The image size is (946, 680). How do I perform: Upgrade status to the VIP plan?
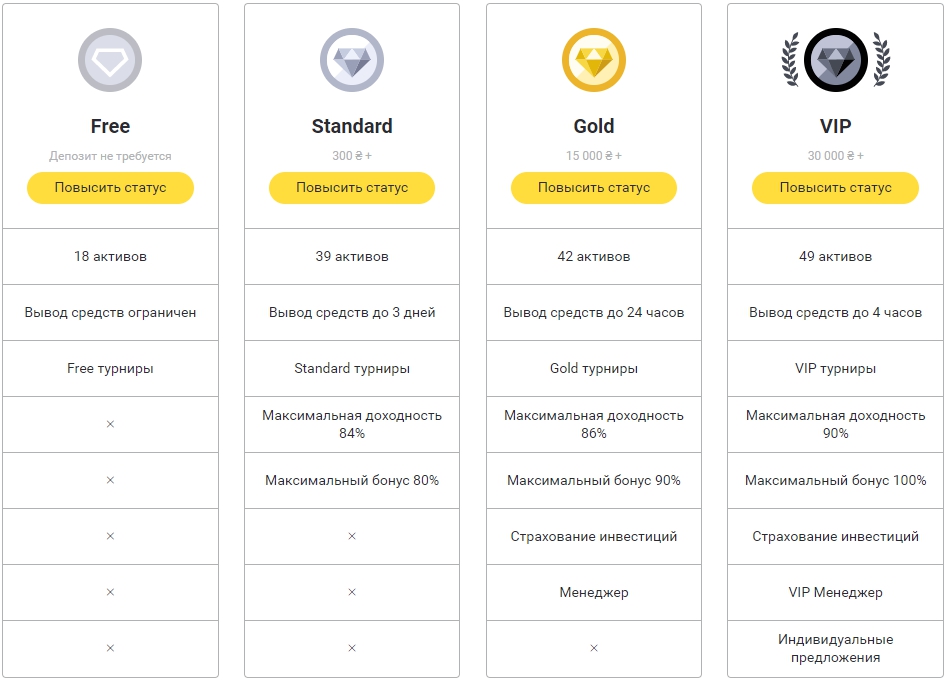[x=836, y=187]
